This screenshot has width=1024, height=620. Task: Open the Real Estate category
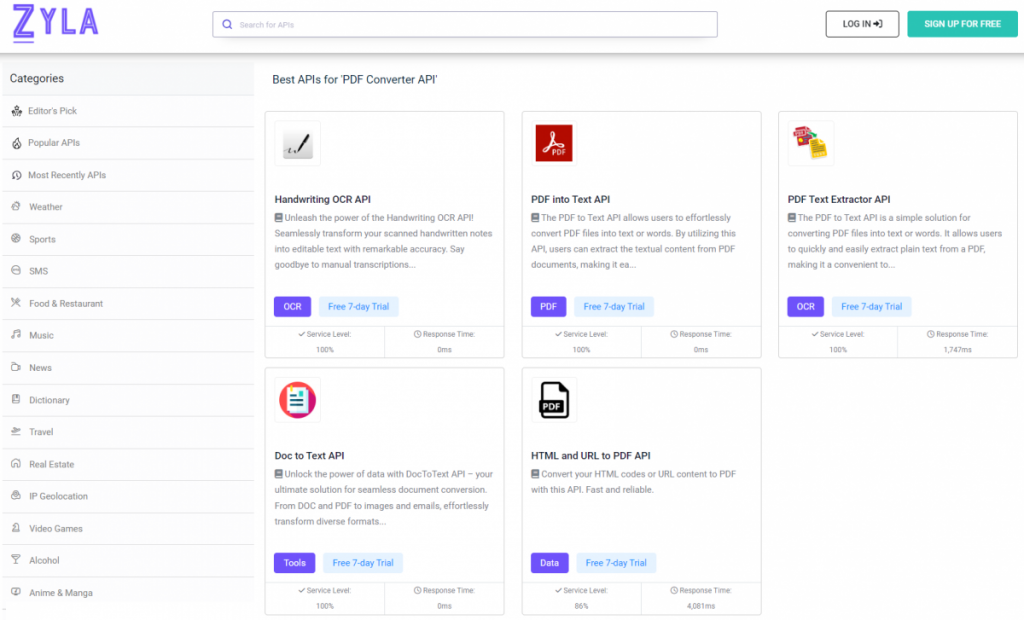(128, 465)
